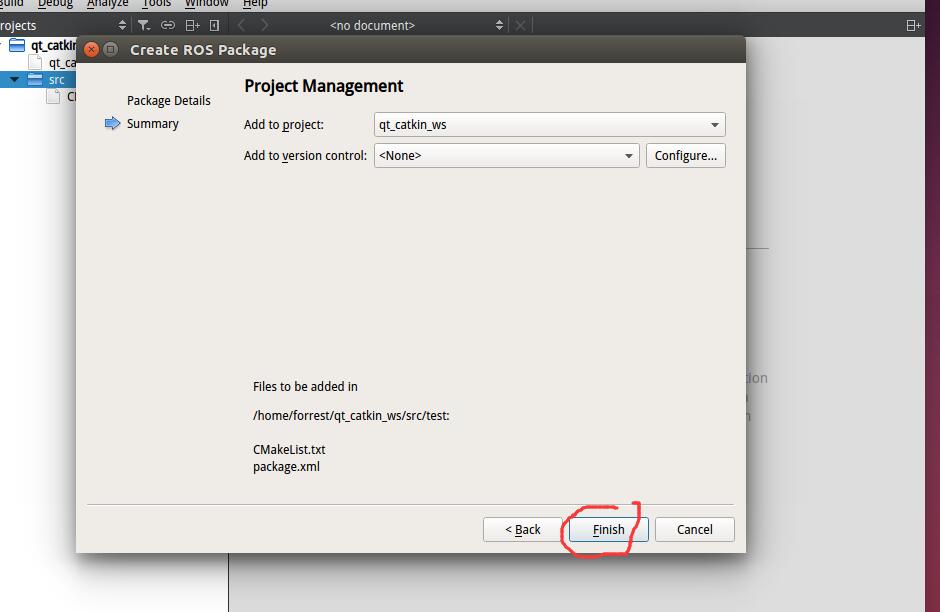The height and width of the screenshot is (612, 940).
Task: Collapse the src folder in project tree
Action: (14, 79)
